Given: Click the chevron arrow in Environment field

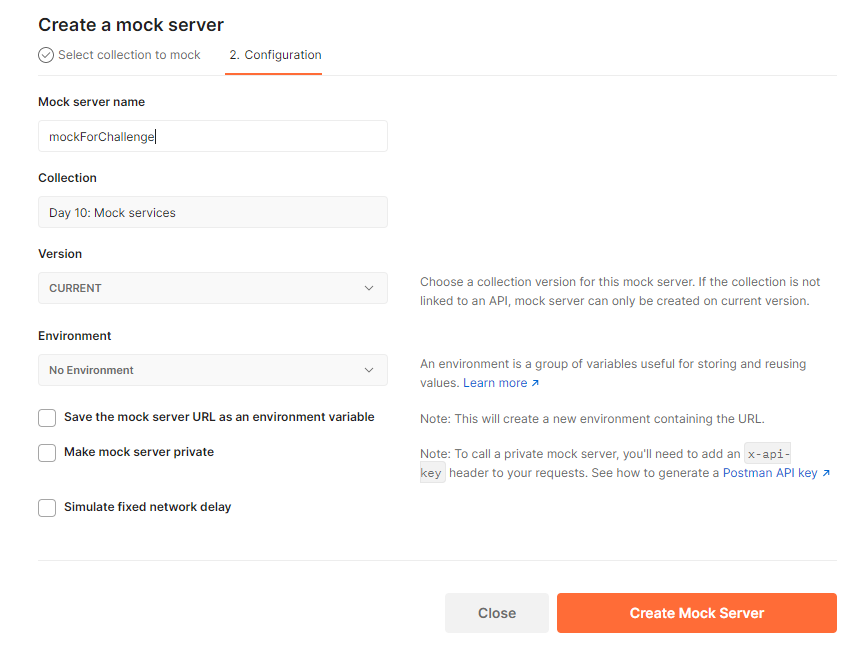Looking at the screenshot, I should 369,370.
